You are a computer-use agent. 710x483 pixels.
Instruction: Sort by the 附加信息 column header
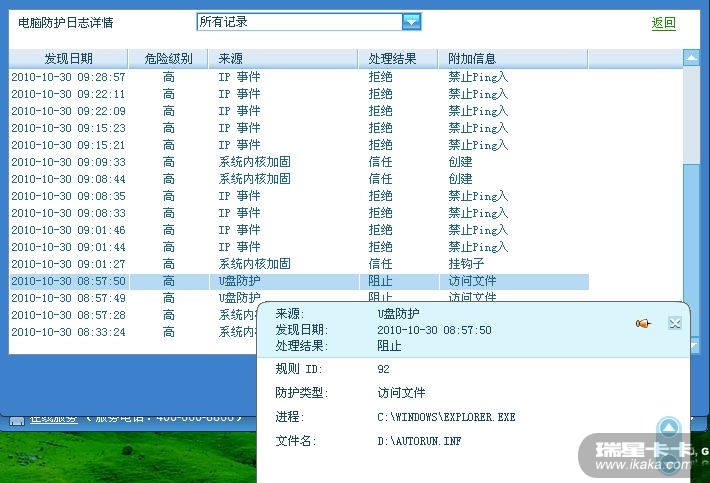(513, 58)
